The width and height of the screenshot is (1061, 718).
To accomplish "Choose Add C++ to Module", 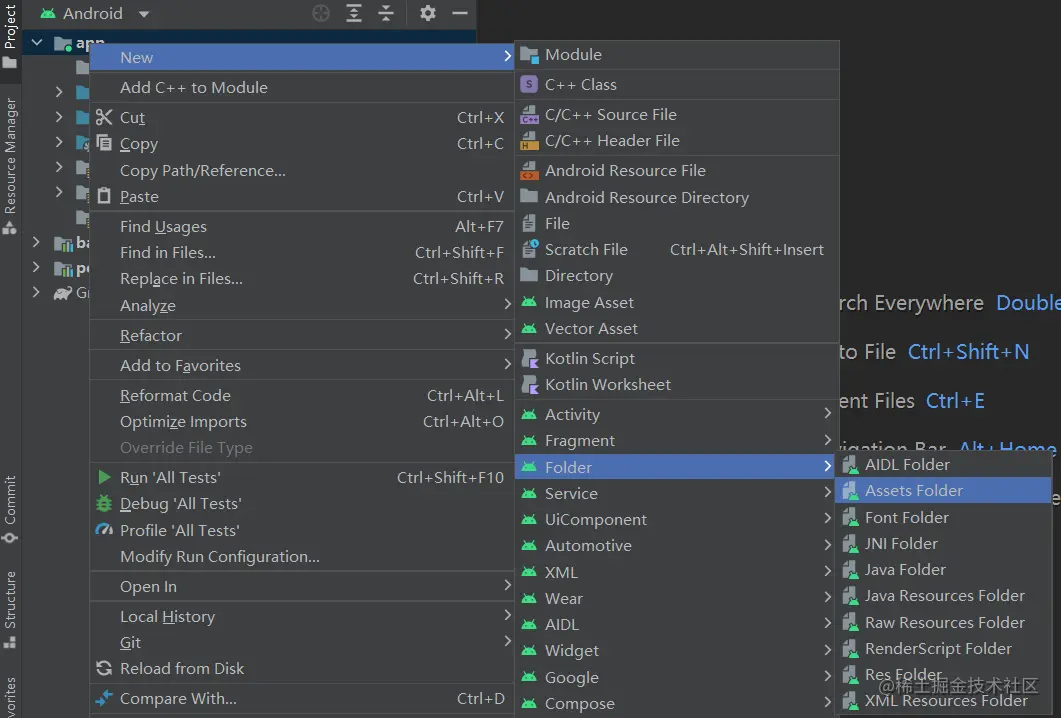I will pos(302,87).
